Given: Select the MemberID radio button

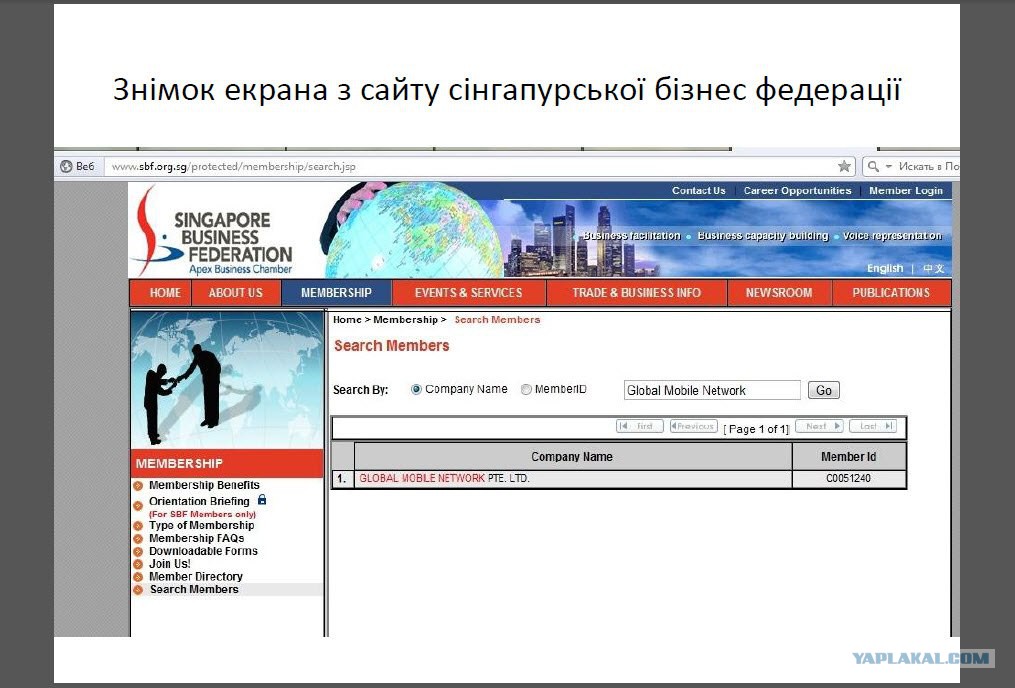Looking at the screenshot, I should pos(526,390).
